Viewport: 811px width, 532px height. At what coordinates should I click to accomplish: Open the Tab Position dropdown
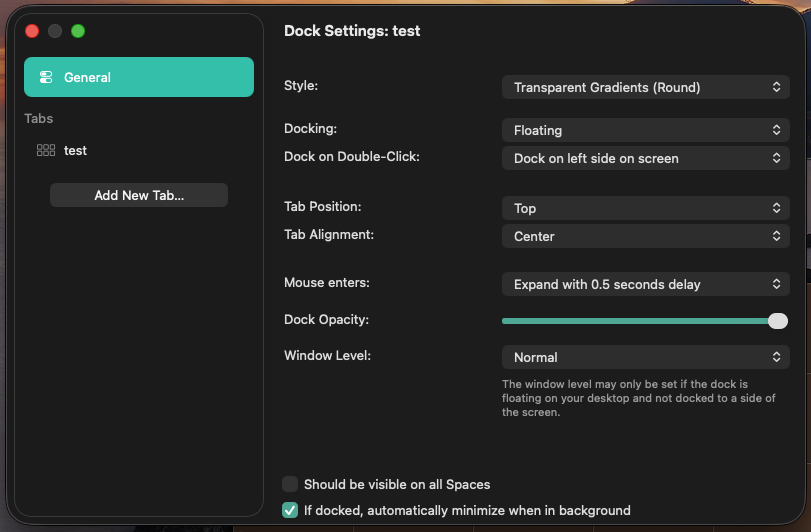(645, 209)
